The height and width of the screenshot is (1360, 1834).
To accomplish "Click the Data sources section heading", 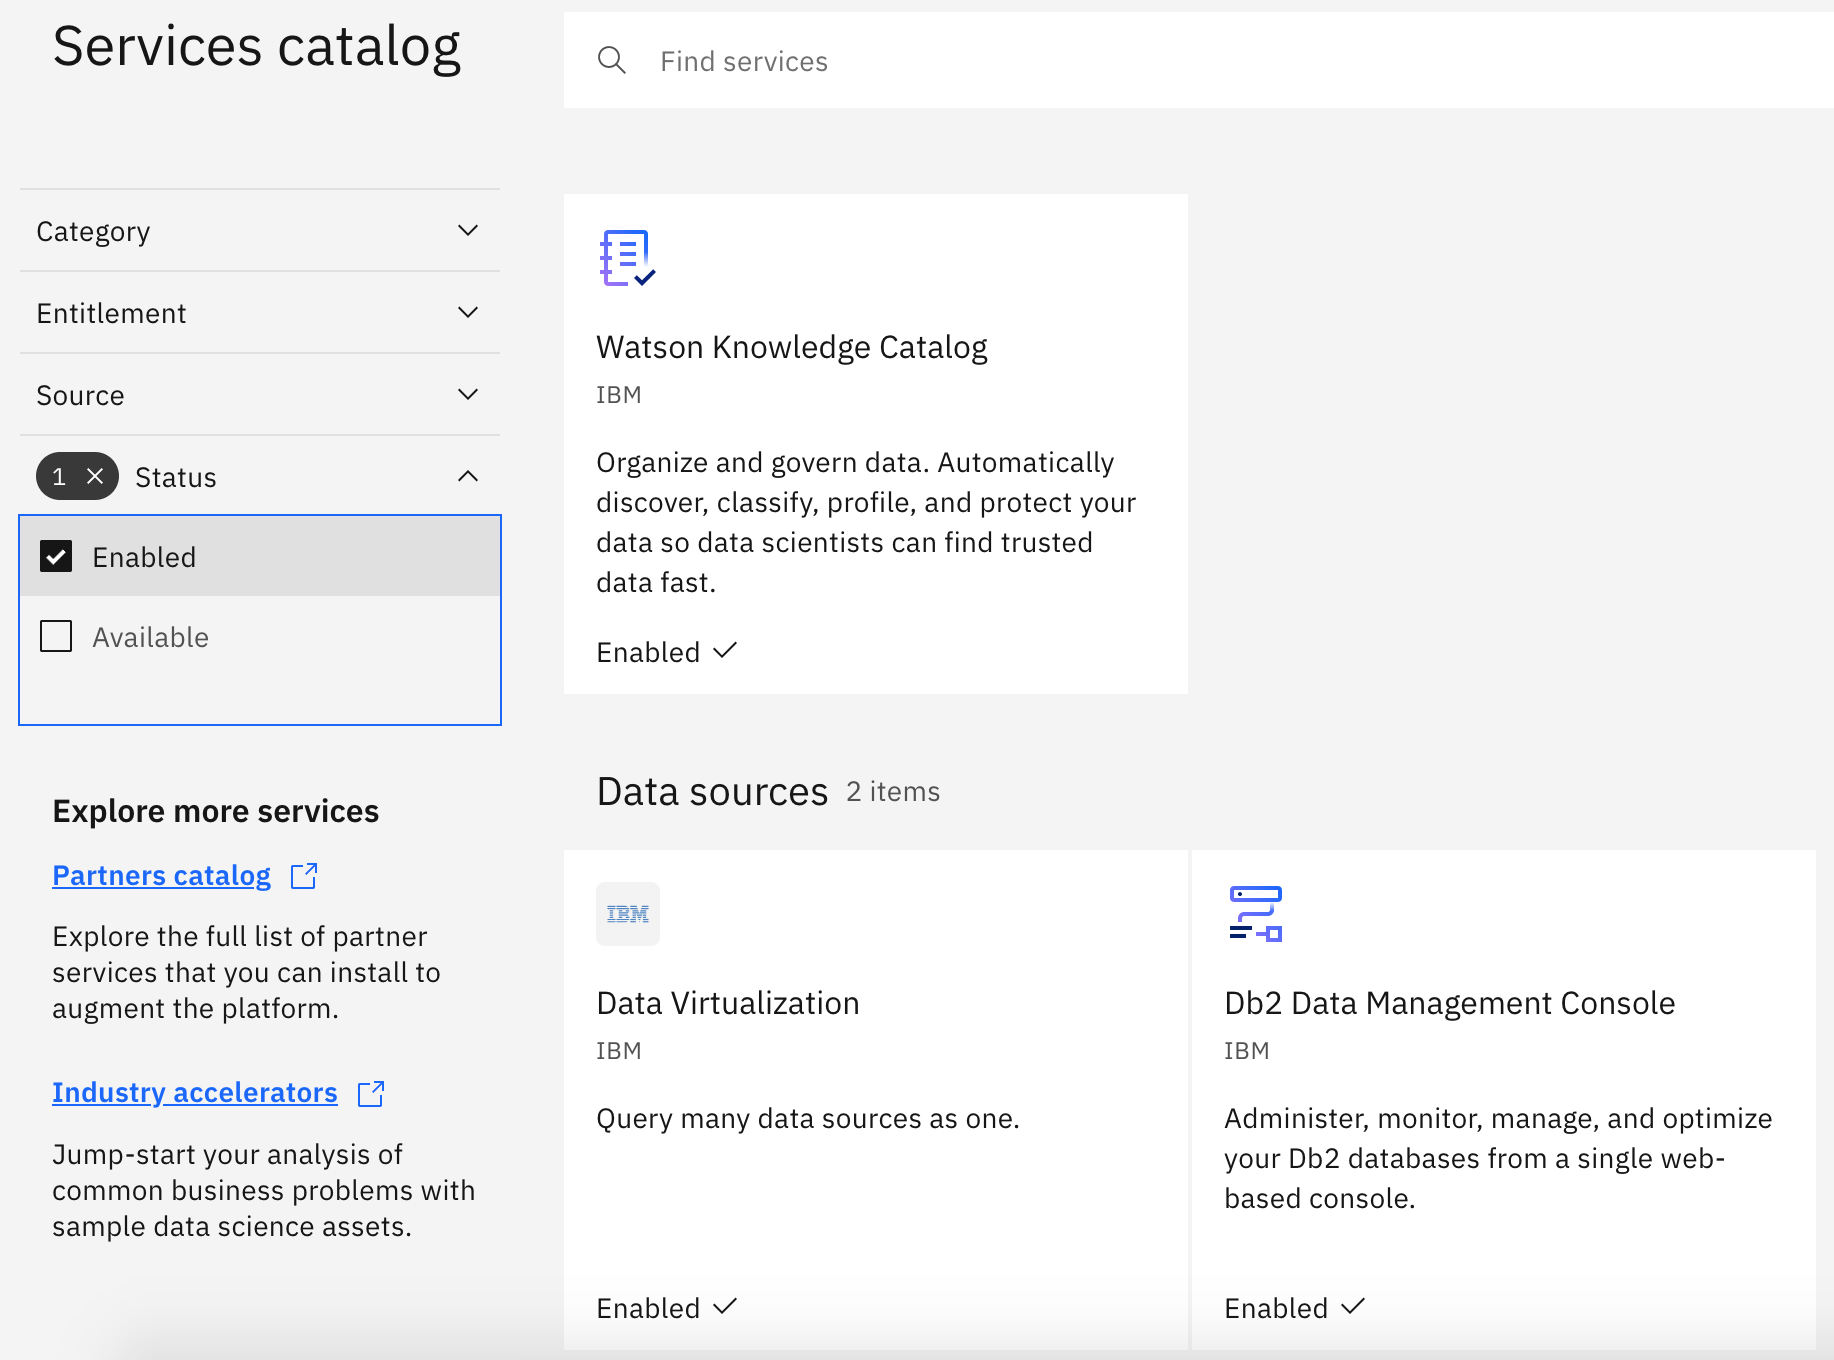I will 712,792.
